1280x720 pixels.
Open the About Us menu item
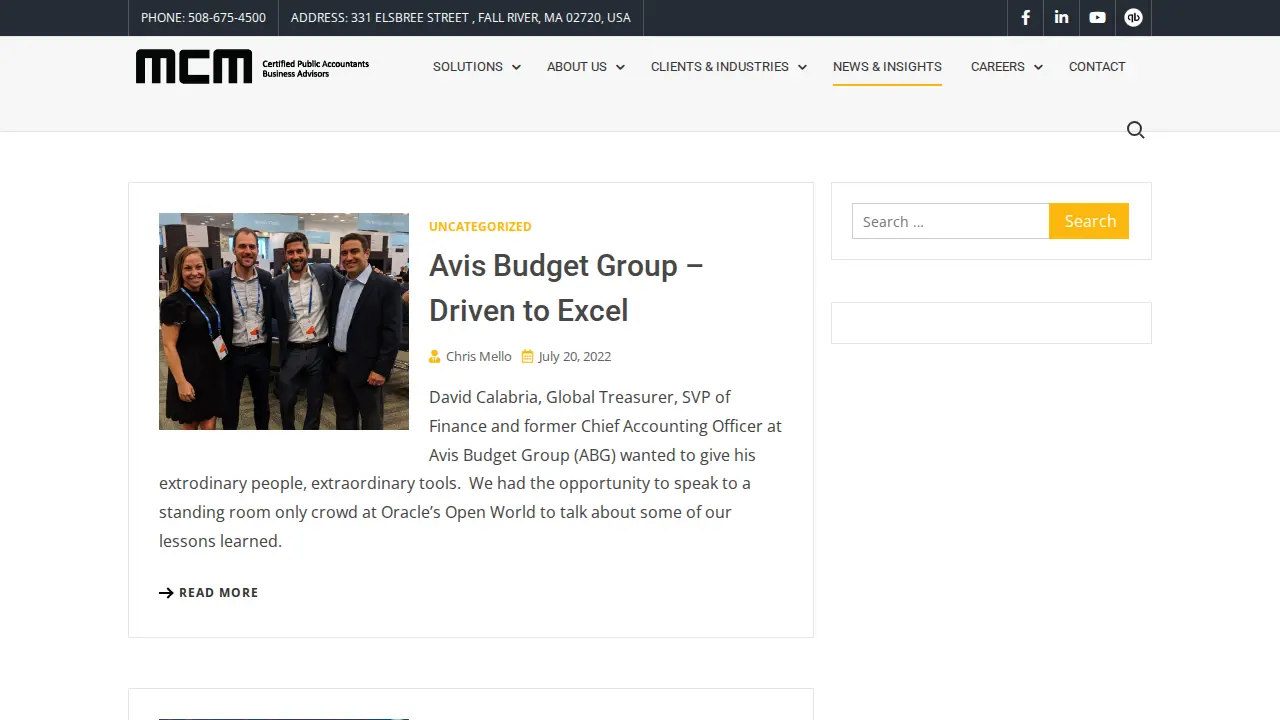point(577,67)
